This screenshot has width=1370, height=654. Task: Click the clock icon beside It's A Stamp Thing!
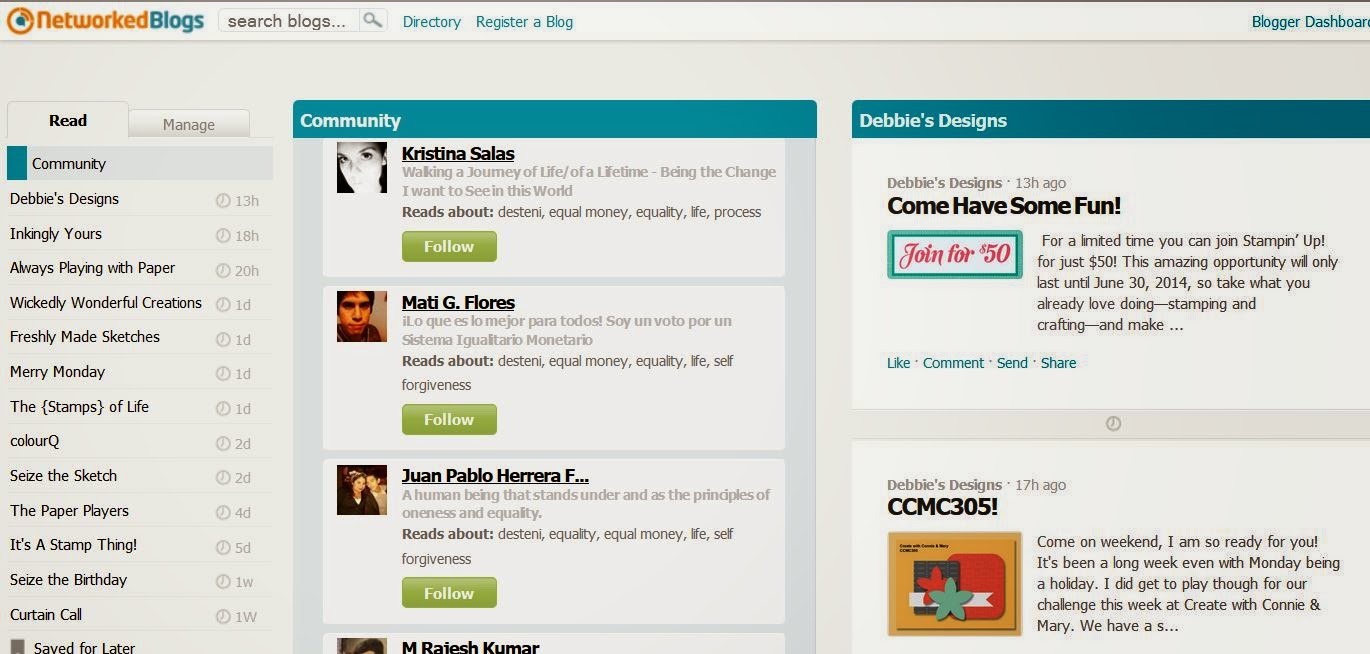click(223, 547)
